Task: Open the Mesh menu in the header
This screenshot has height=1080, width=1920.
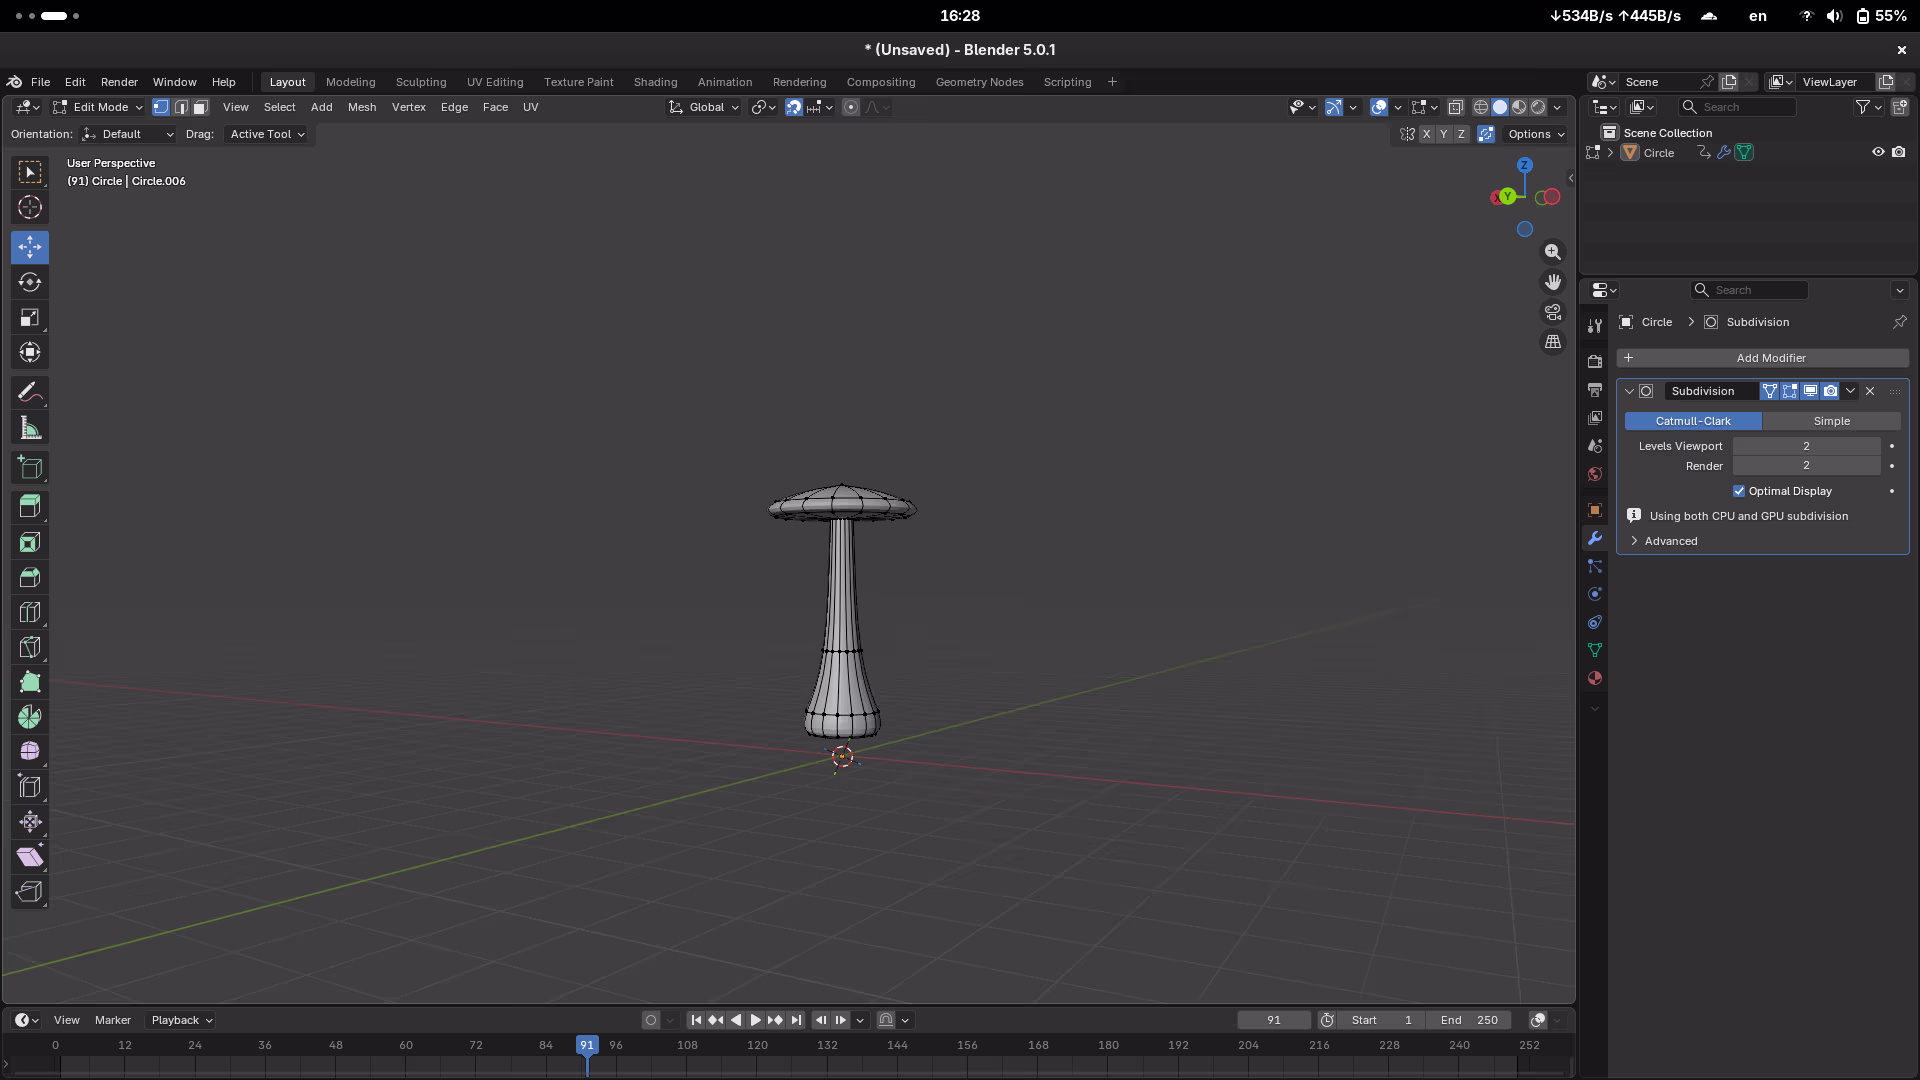Action: click(362, 107)
